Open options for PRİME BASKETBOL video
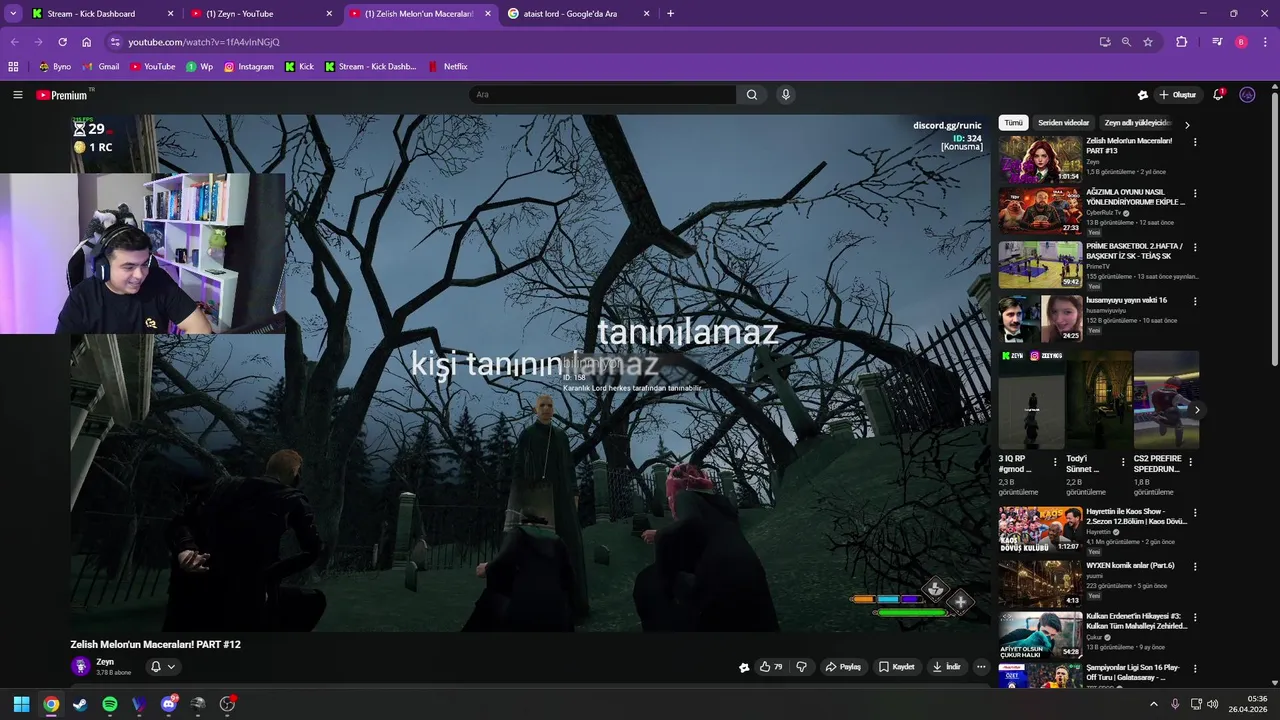The image size is (1280, 720). coord(1195,247)
